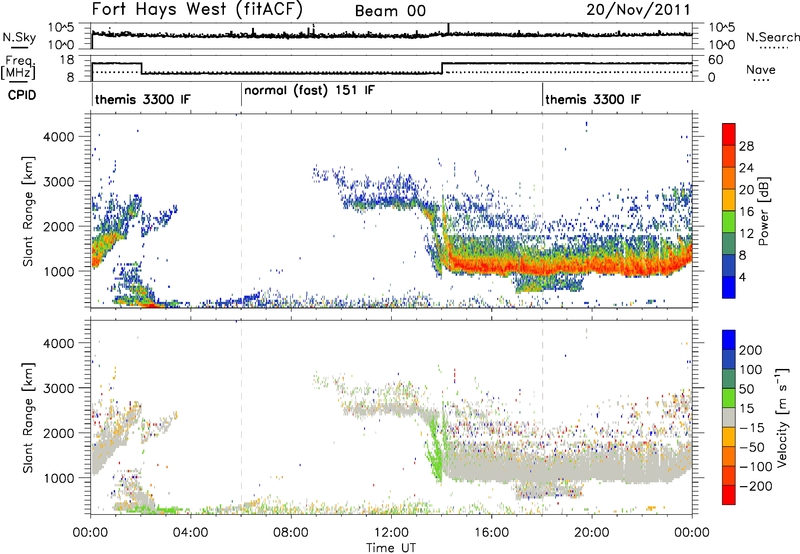Click the power panel 'Slant Range [km]' label
Image resolution: width=800 pixels, height=554 pixels.
click(x=29, y=211)
